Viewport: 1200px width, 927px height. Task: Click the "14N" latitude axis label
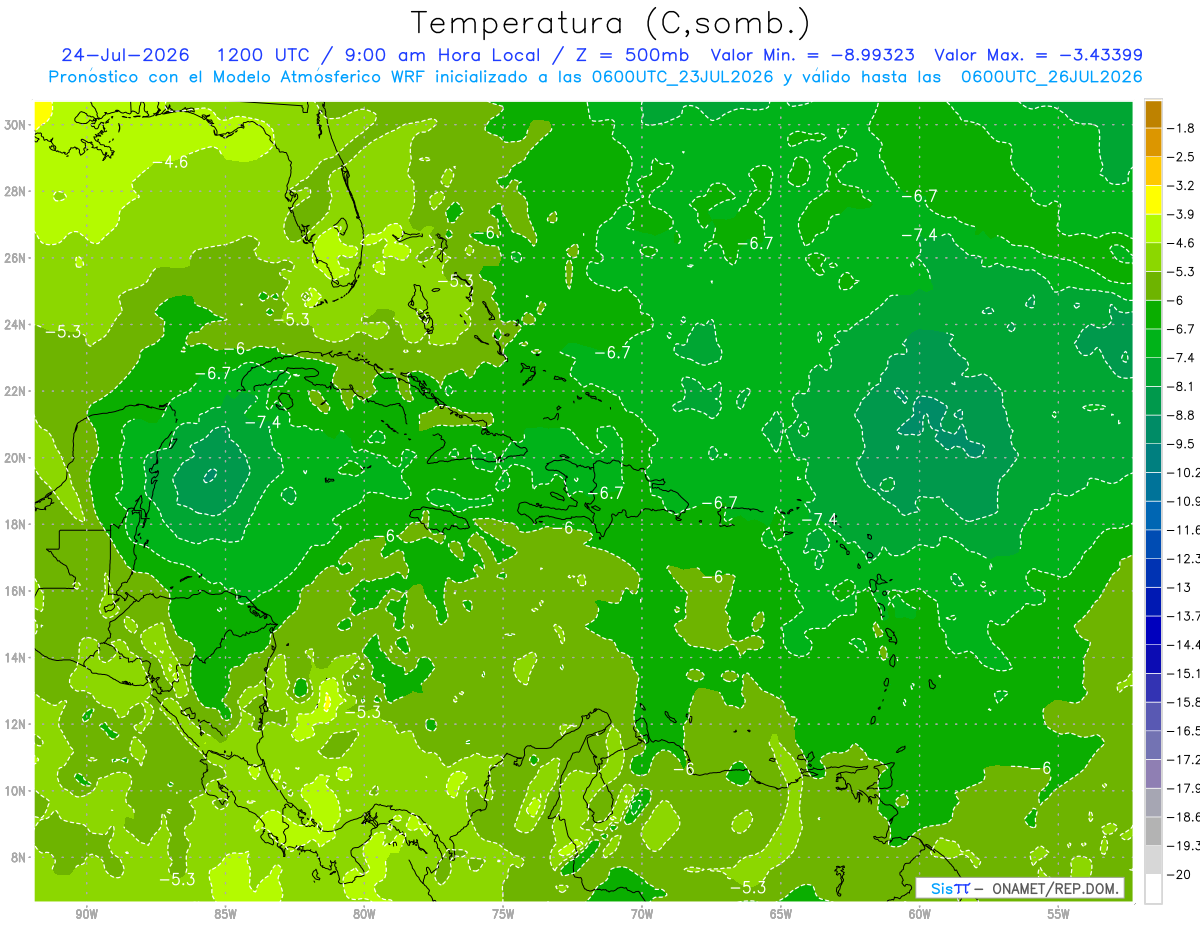click(17, 657)
